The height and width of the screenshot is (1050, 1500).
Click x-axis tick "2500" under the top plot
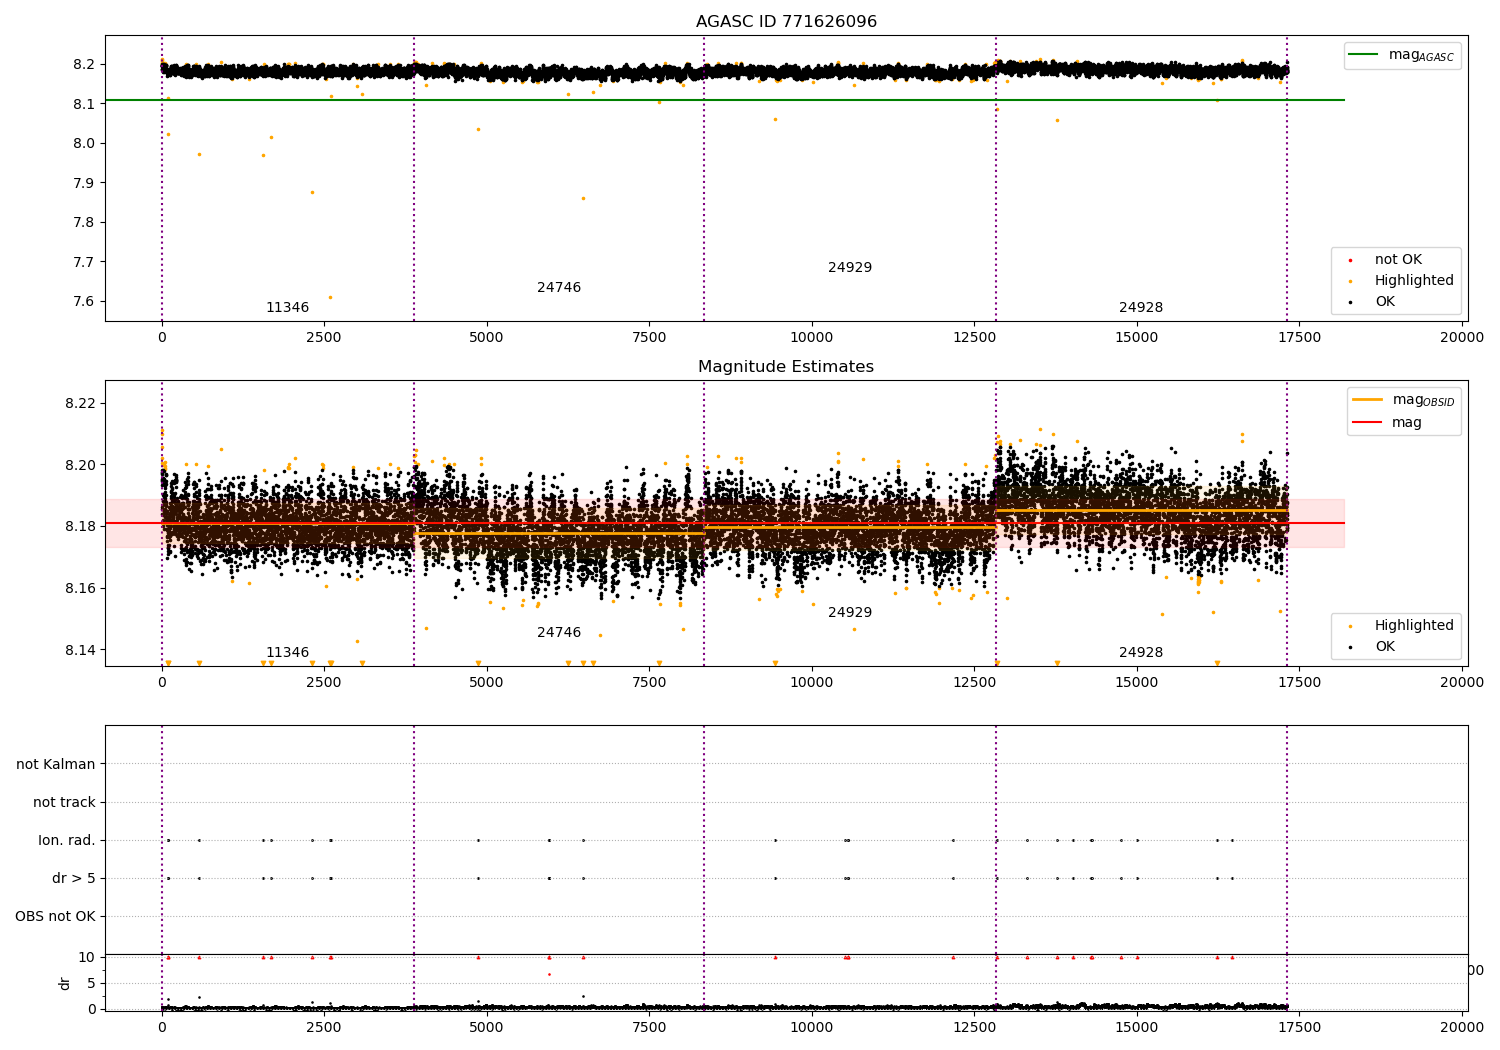pos(324,338)
